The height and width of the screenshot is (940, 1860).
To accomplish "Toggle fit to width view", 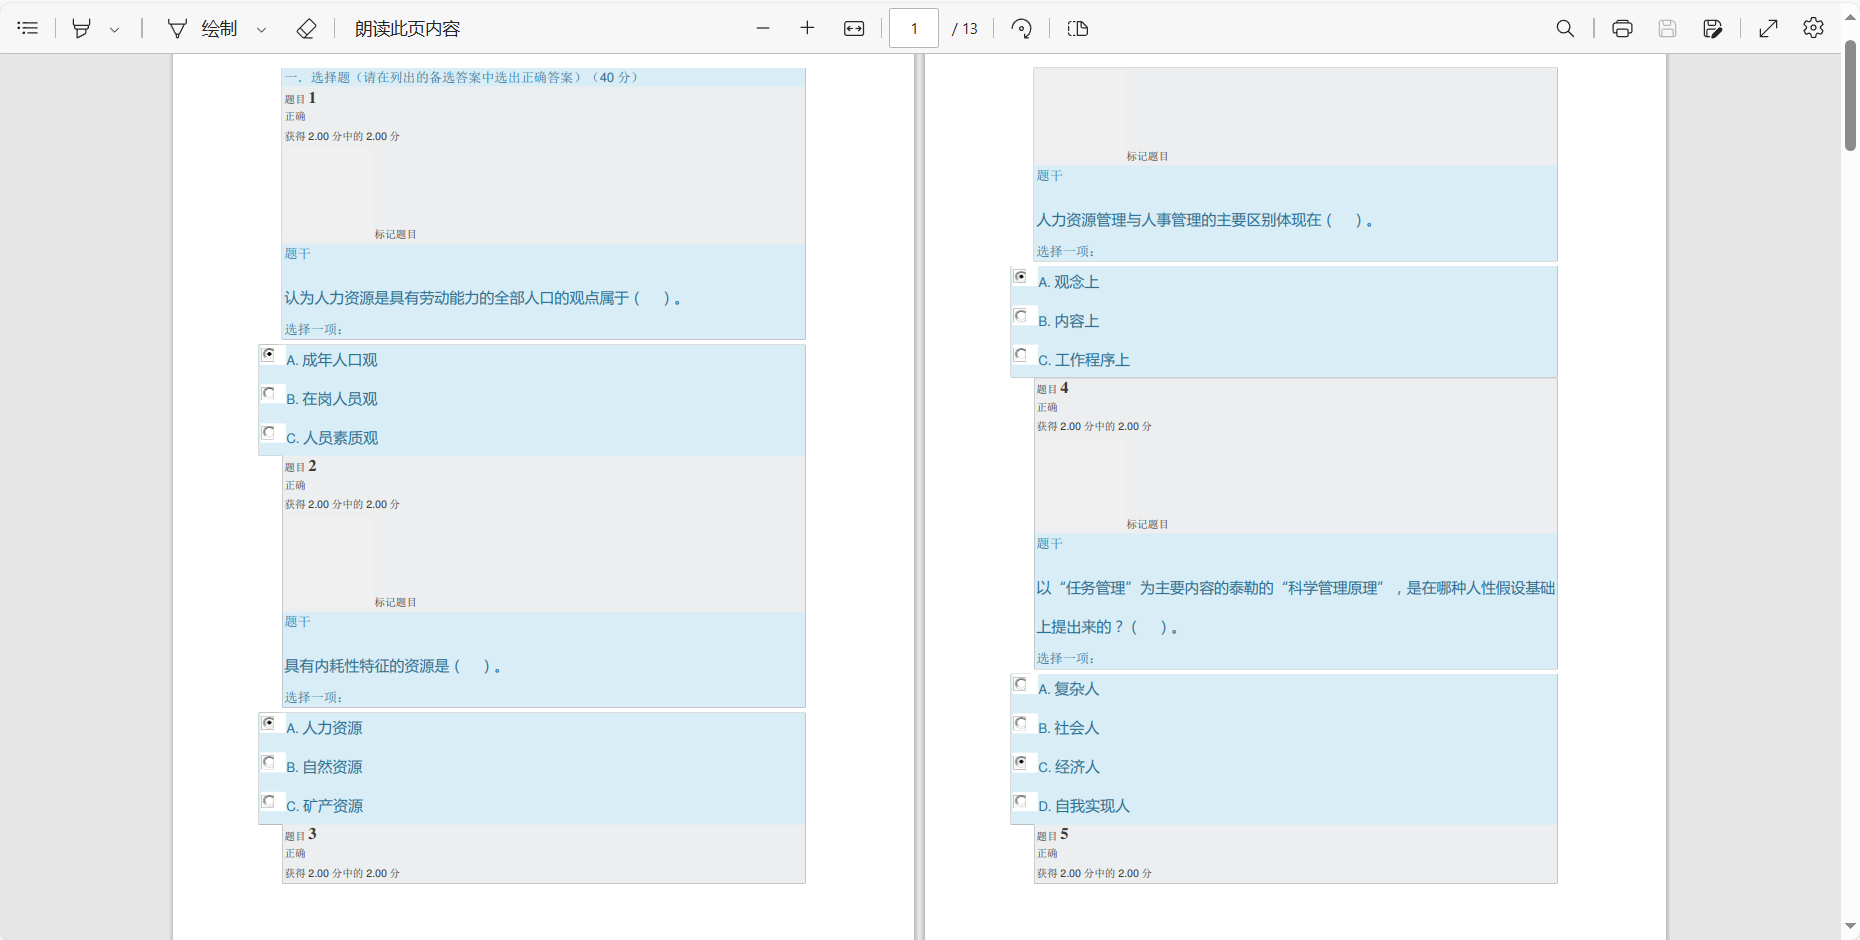I will pyautogui.click(x=854, y=28).
